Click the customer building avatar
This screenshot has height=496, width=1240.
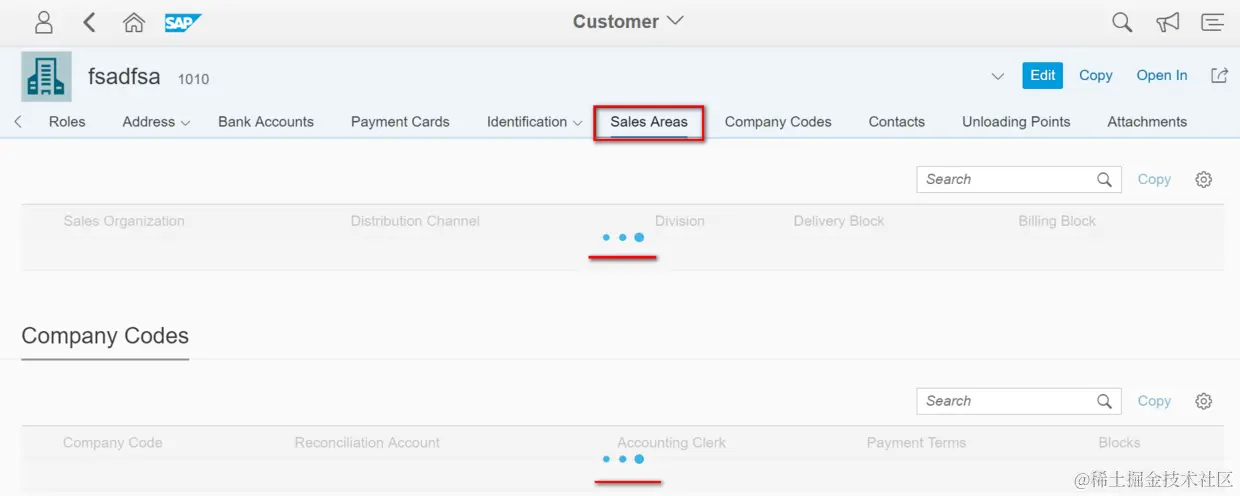coord(46,77)
